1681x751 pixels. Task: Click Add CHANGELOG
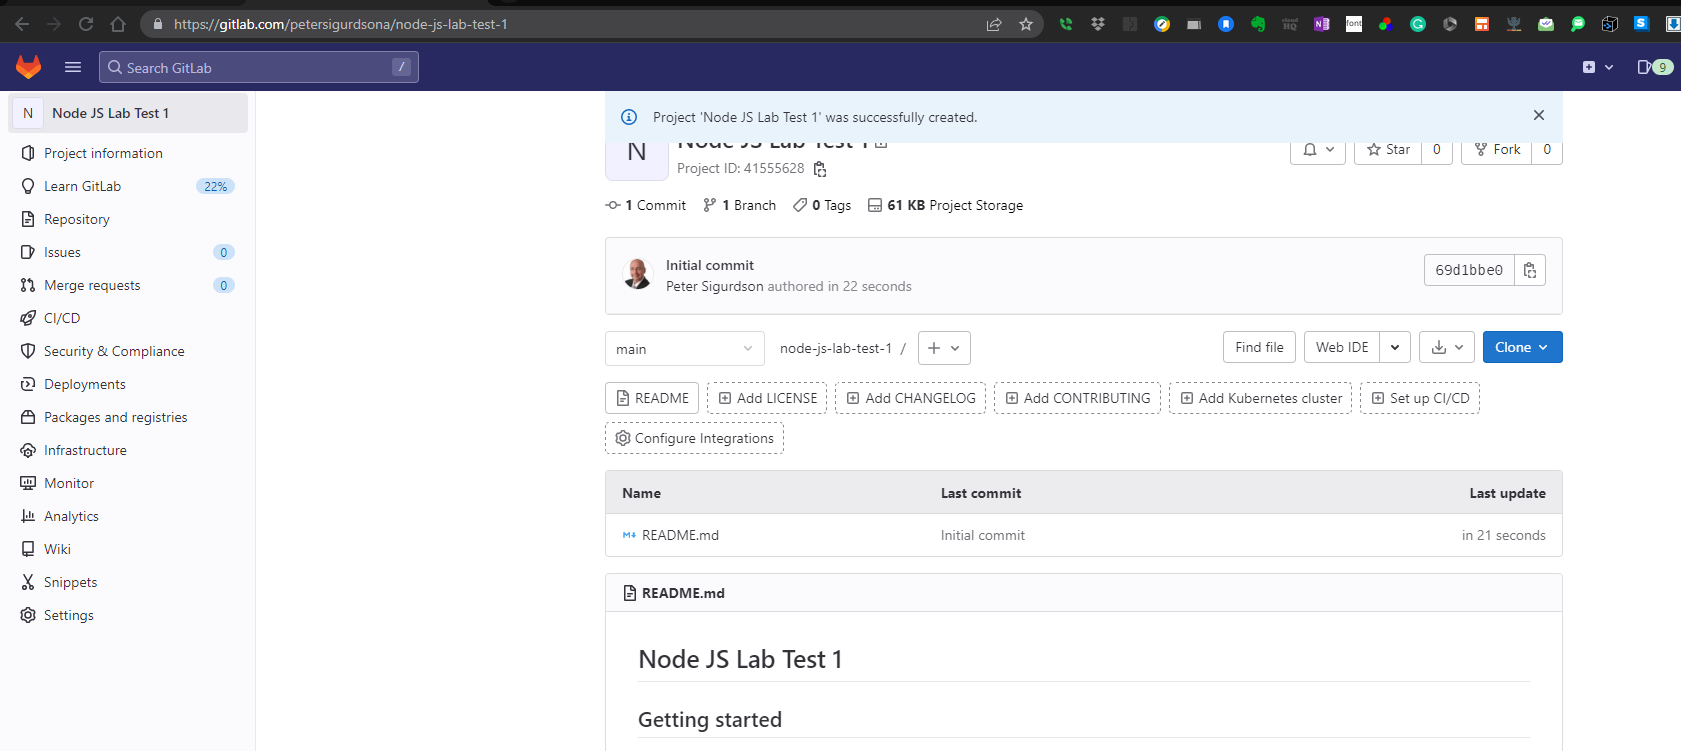910,398
